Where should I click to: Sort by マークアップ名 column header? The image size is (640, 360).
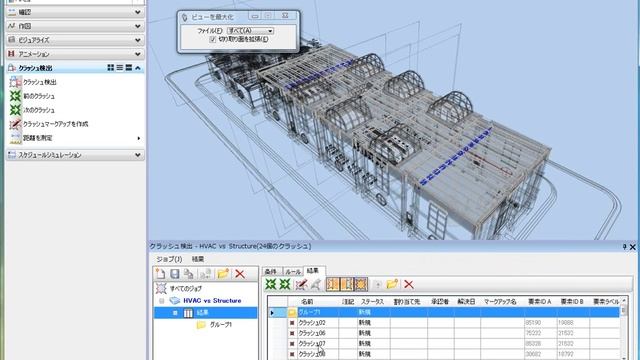[x=500, y=302]
